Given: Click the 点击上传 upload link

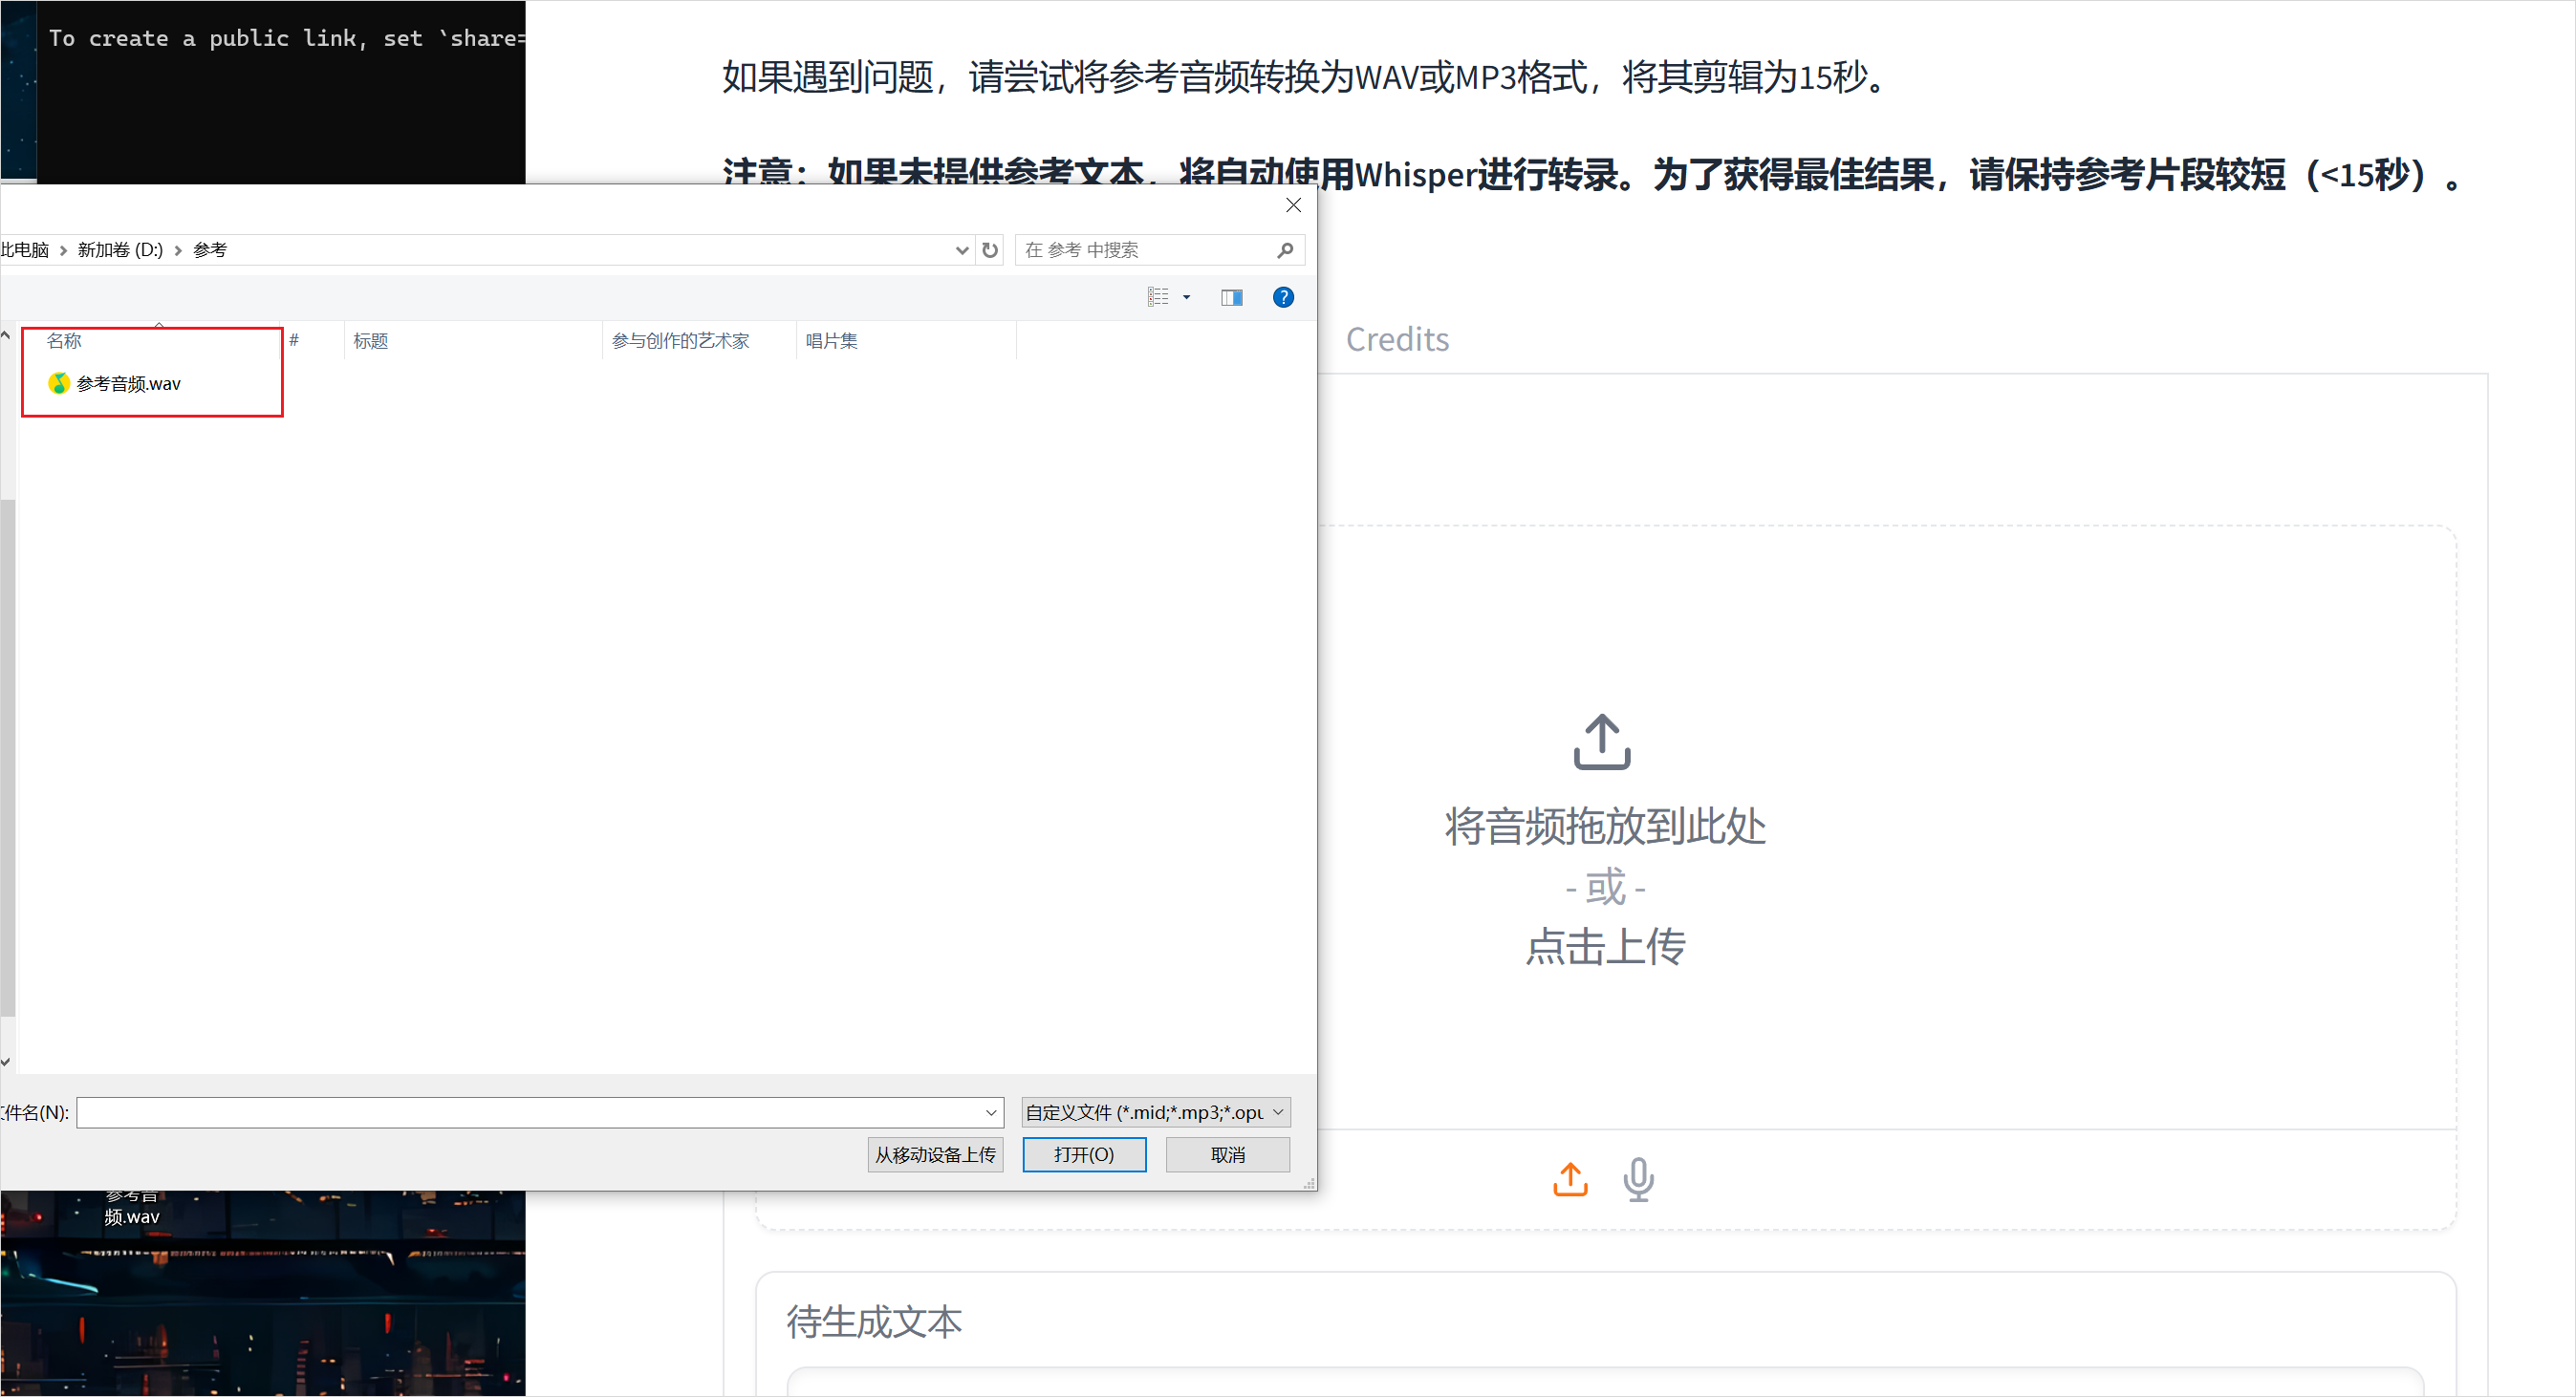Looking at the screenshot, I should (1604, 947).
